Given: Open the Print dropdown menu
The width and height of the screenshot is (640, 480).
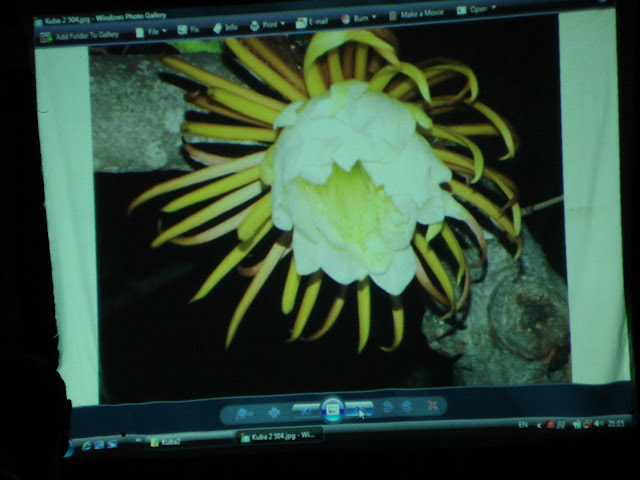Looking at the screenshot, I should (x=267, y=25).
